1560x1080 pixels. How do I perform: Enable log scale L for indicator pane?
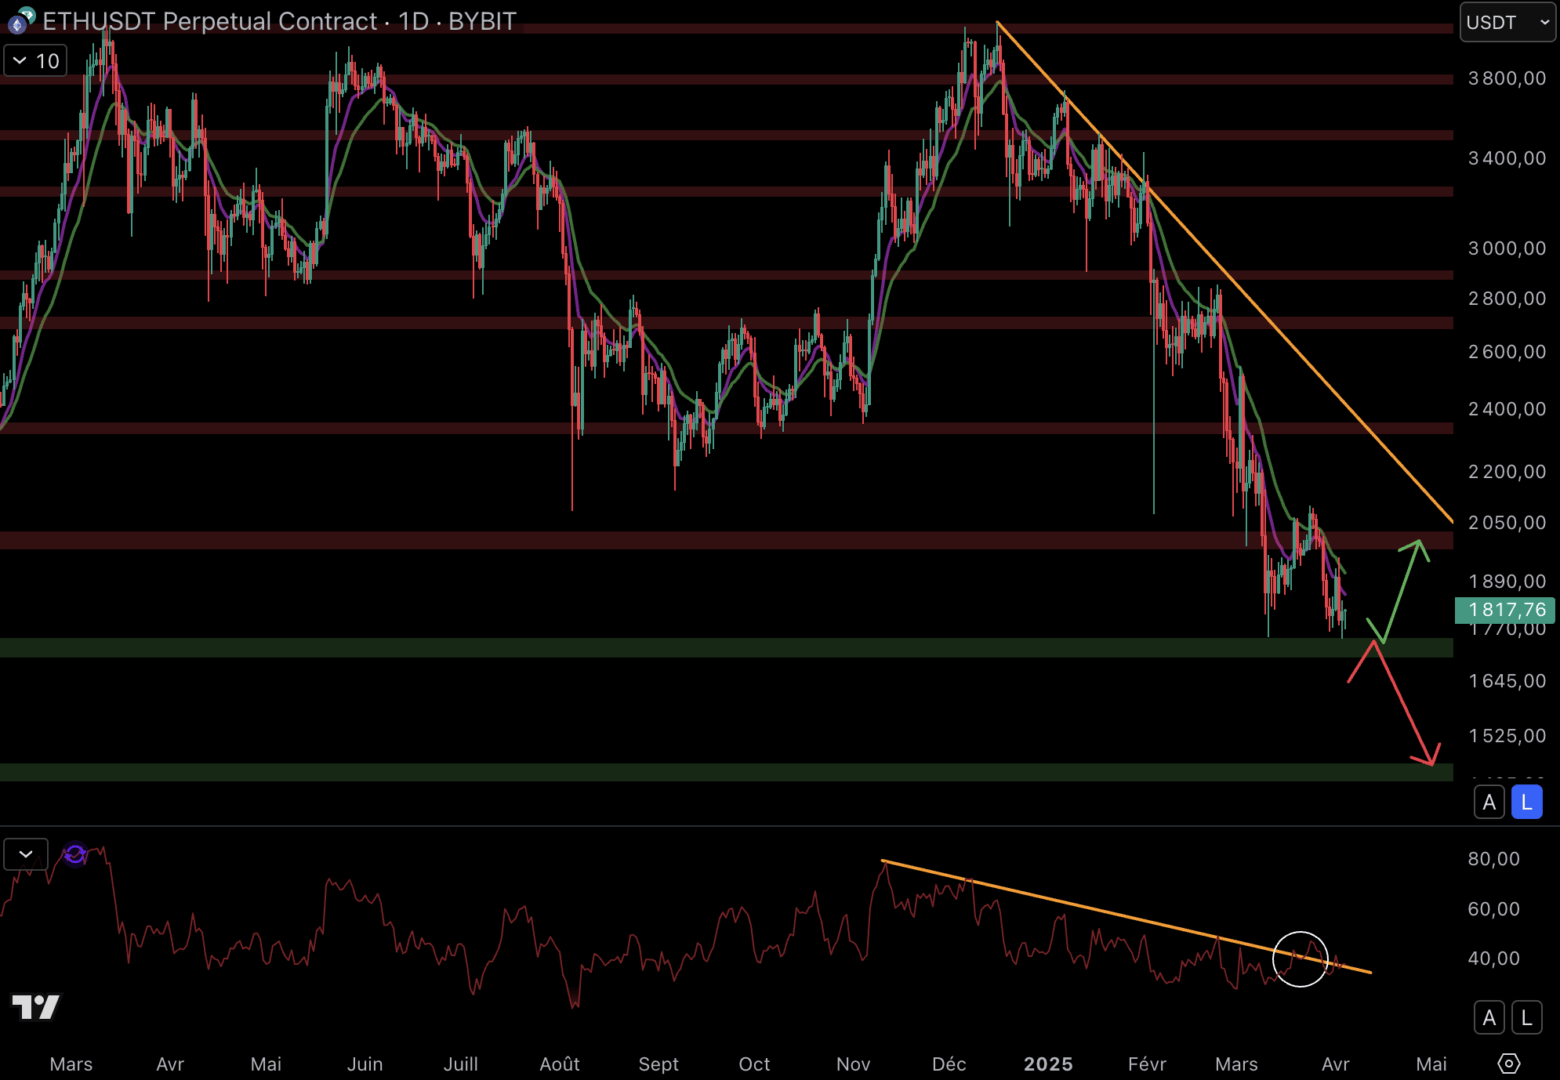1526,1018
